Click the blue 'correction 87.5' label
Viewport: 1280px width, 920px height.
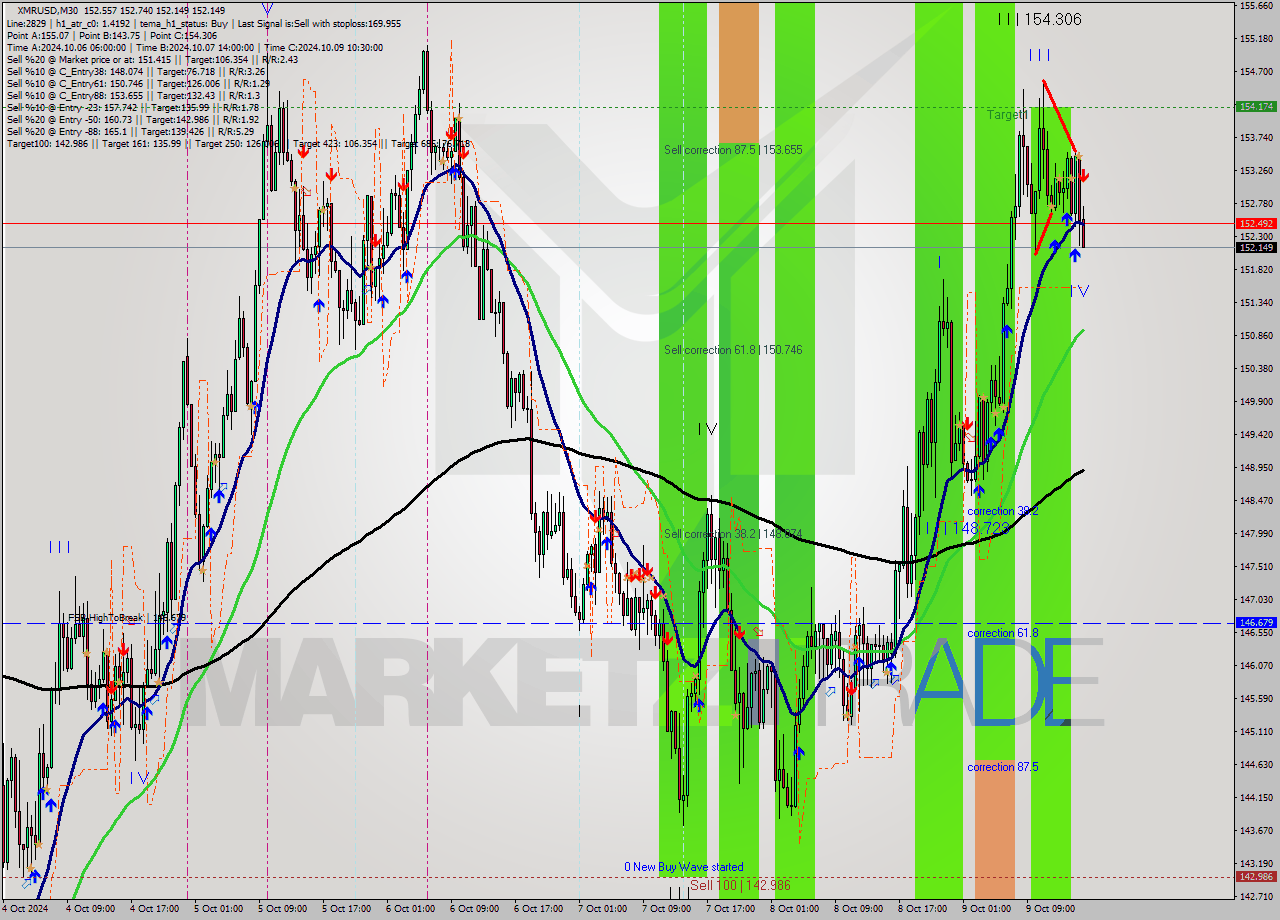point(1002,767)
